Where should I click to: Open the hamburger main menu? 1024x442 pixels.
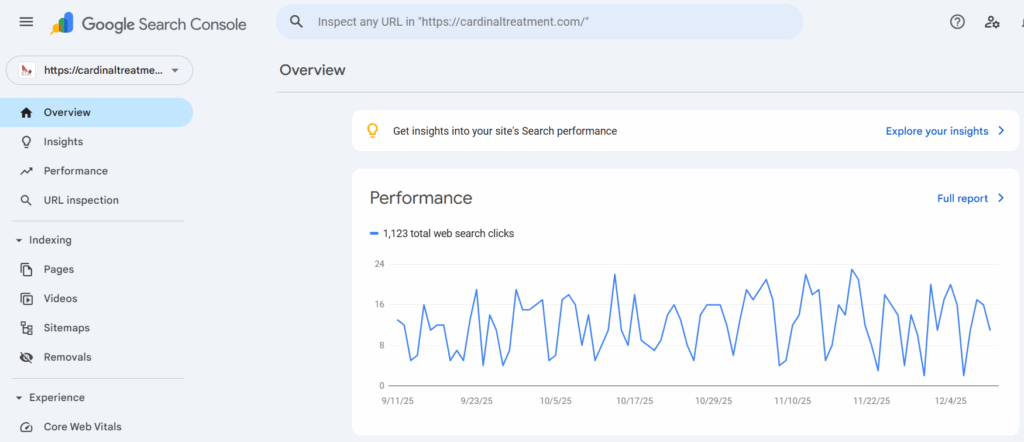[x=26, y=22]
